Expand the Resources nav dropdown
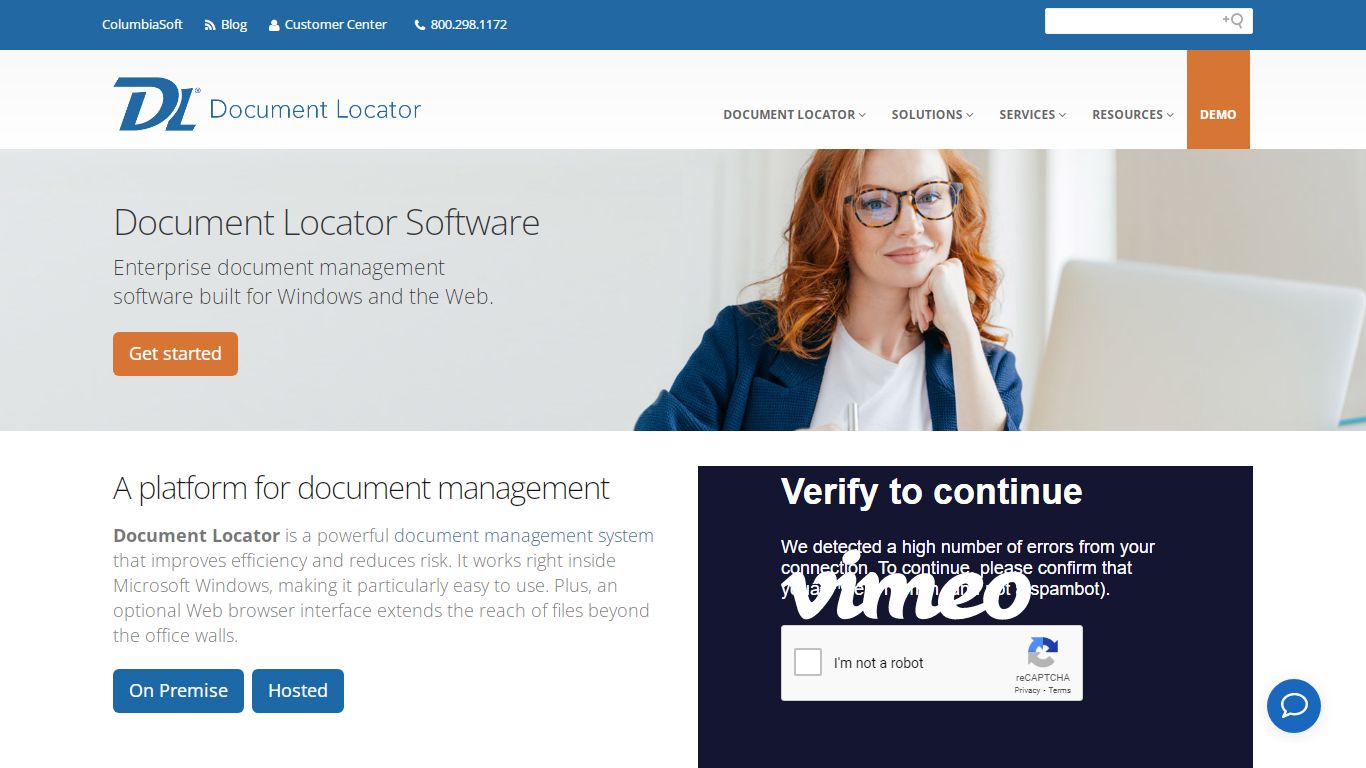Viewport: 1366px width, 768px height. coord(1133,115)
